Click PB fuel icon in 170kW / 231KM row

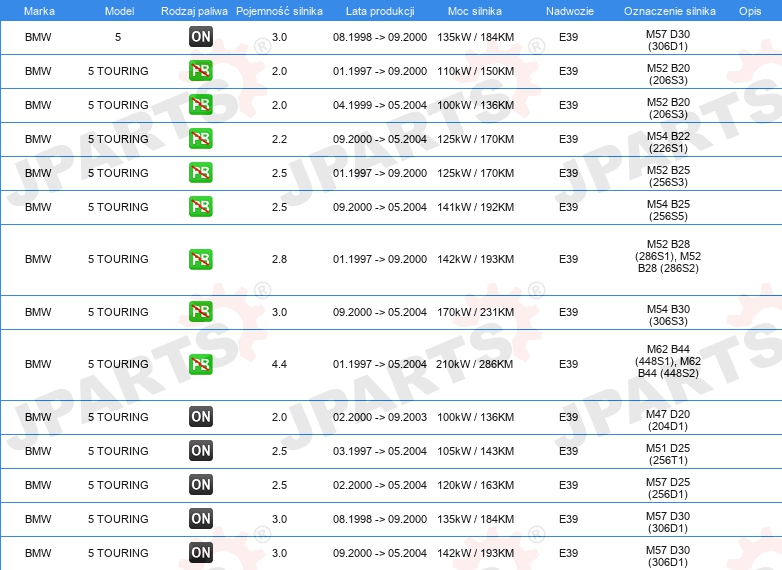(x=201, y=311)
